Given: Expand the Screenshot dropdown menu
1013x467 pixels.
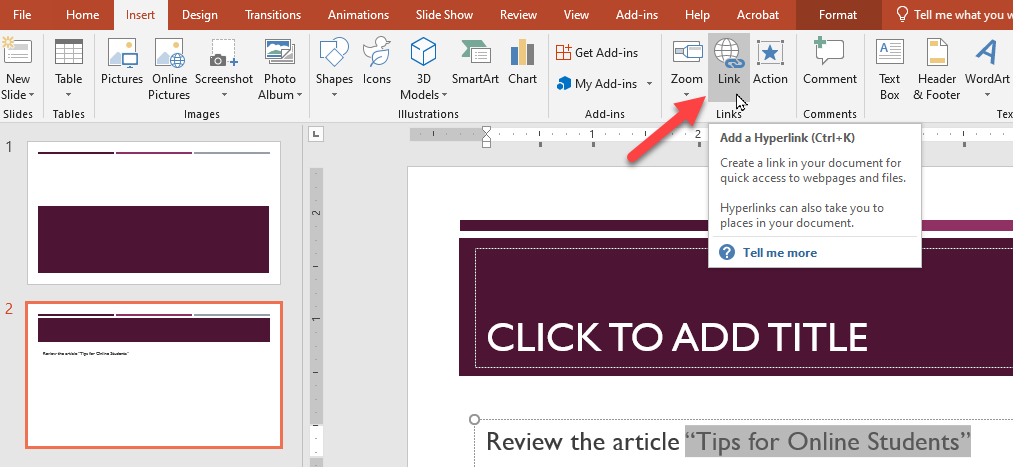Looking at the screenshot, I should tap(224, 95).
